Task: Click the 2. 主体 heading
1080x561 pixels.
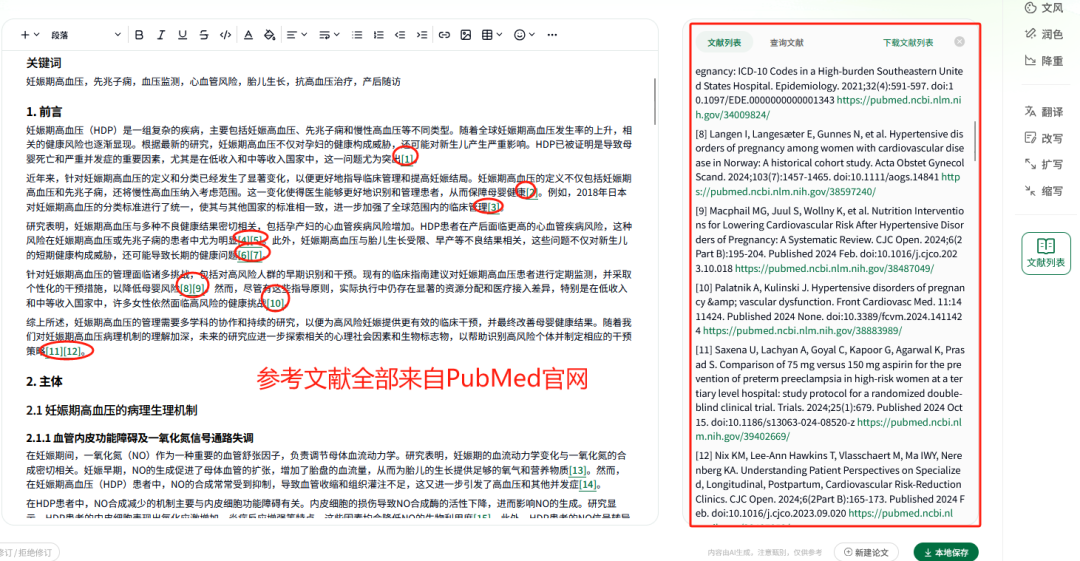Action: [44, 381]
